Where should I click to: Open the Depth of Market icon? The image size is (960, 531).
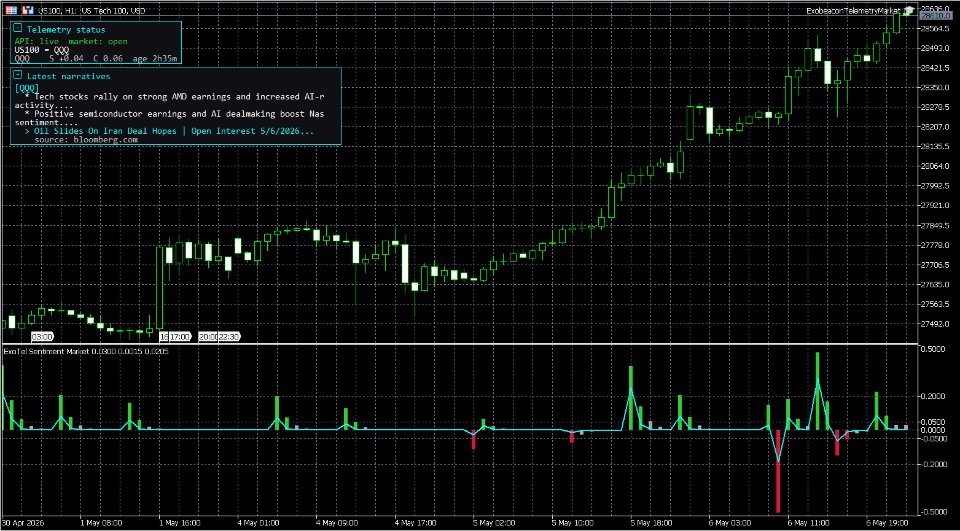pyautogui.click(x=12, y=10)
